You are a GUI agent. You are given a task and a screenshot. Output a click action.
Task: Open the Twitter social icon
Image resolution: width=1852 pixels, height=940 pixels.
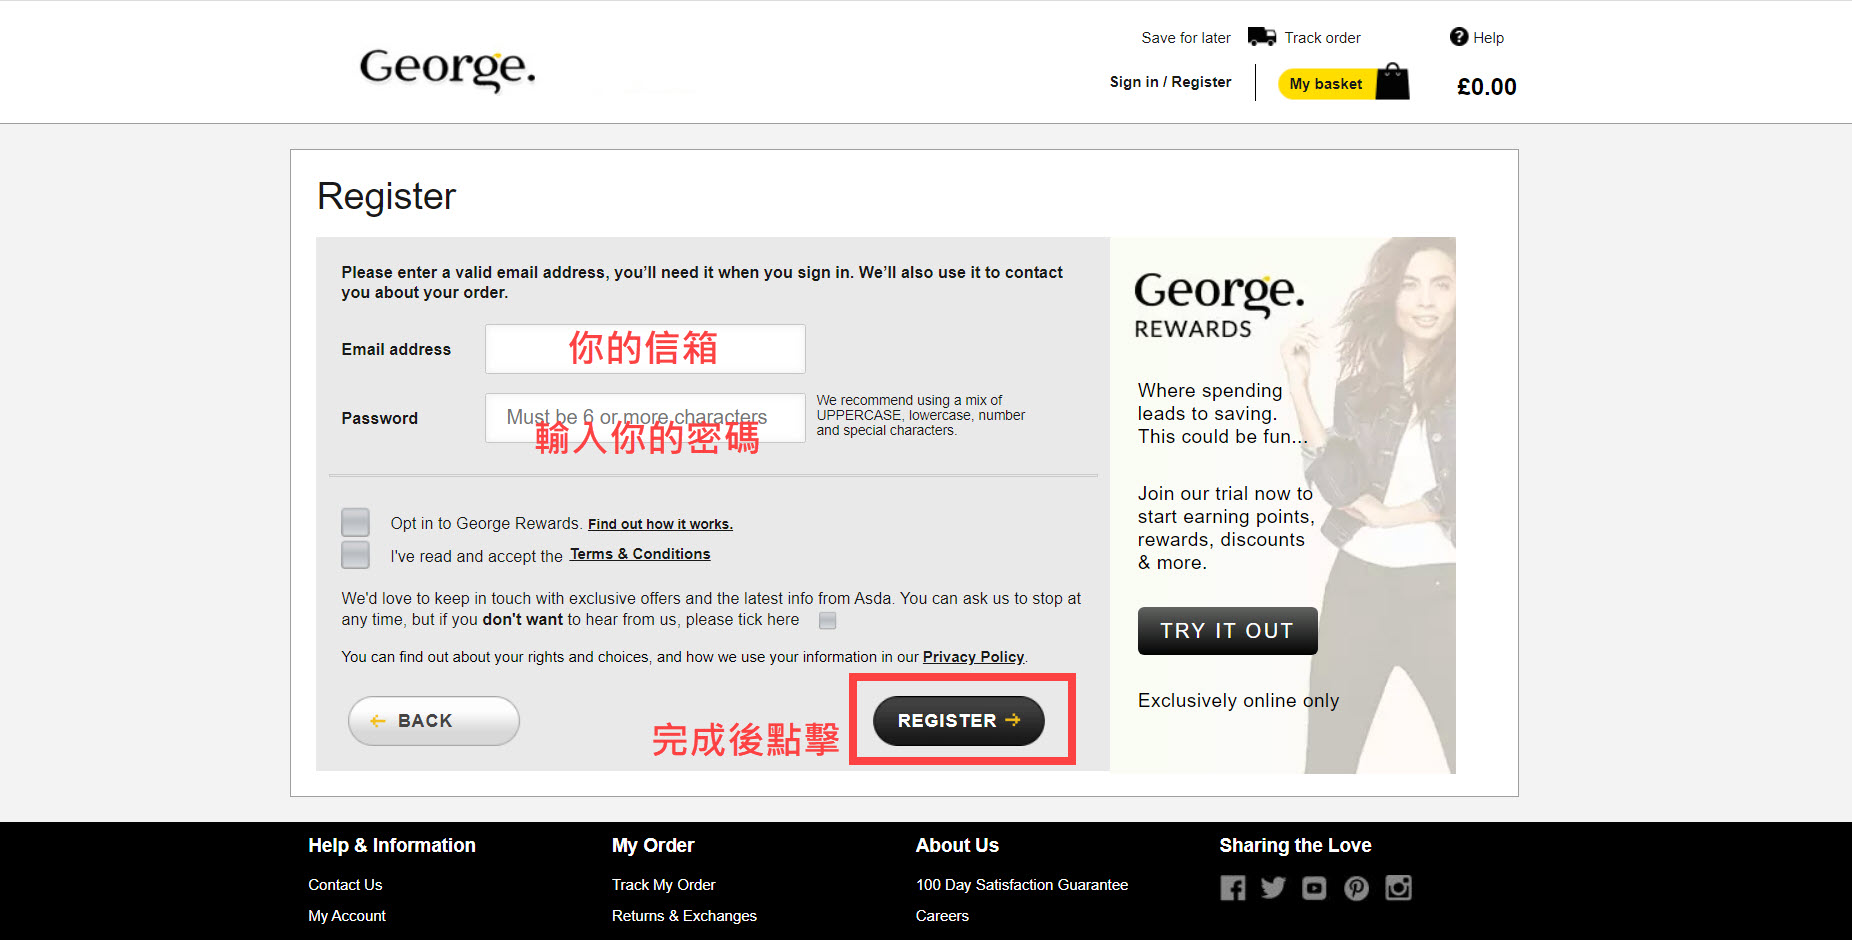[1273, 888]
